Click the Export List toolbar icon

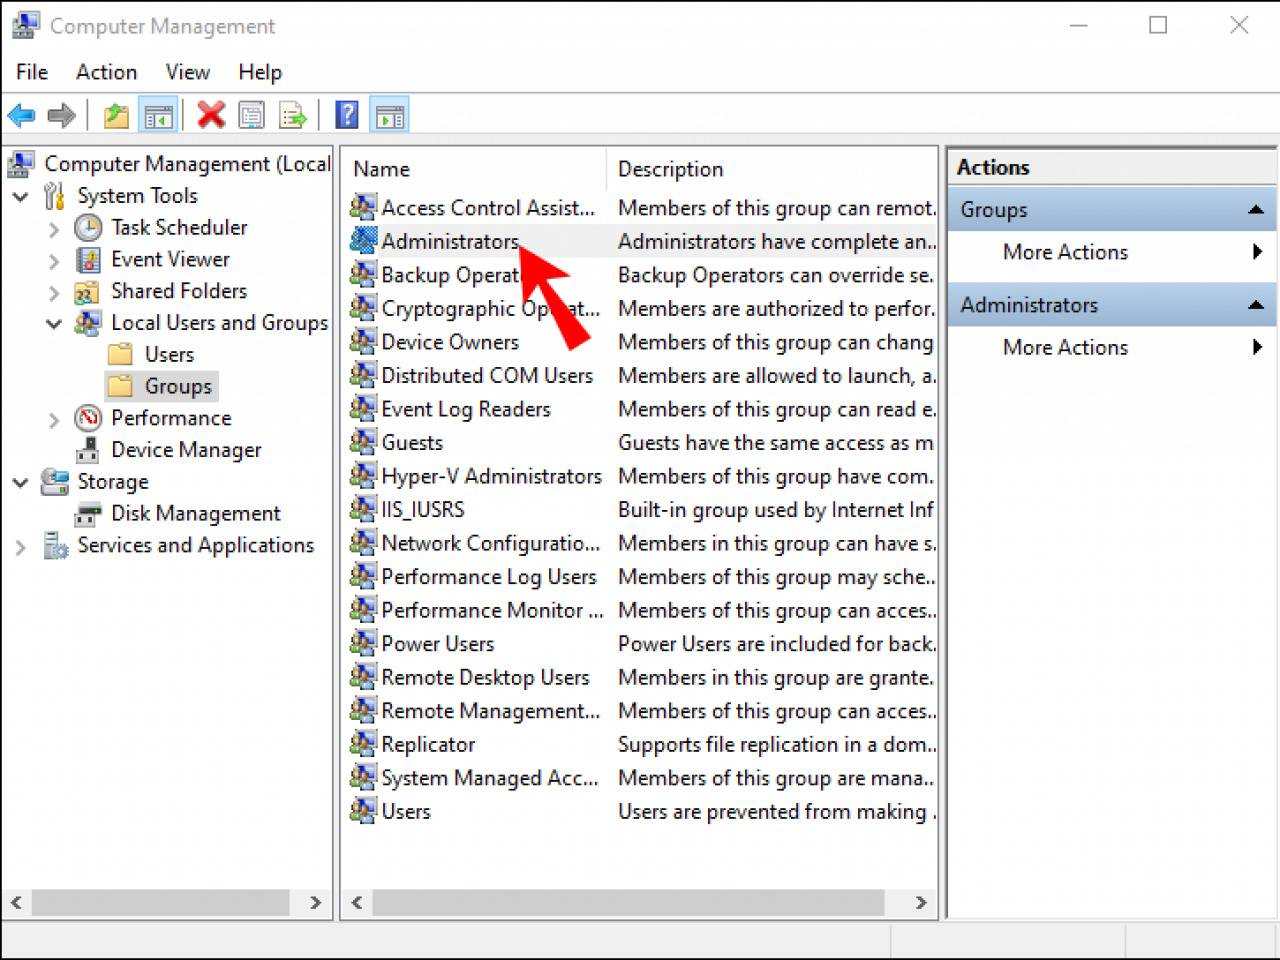pyautogui.click(x=292, y=114)
